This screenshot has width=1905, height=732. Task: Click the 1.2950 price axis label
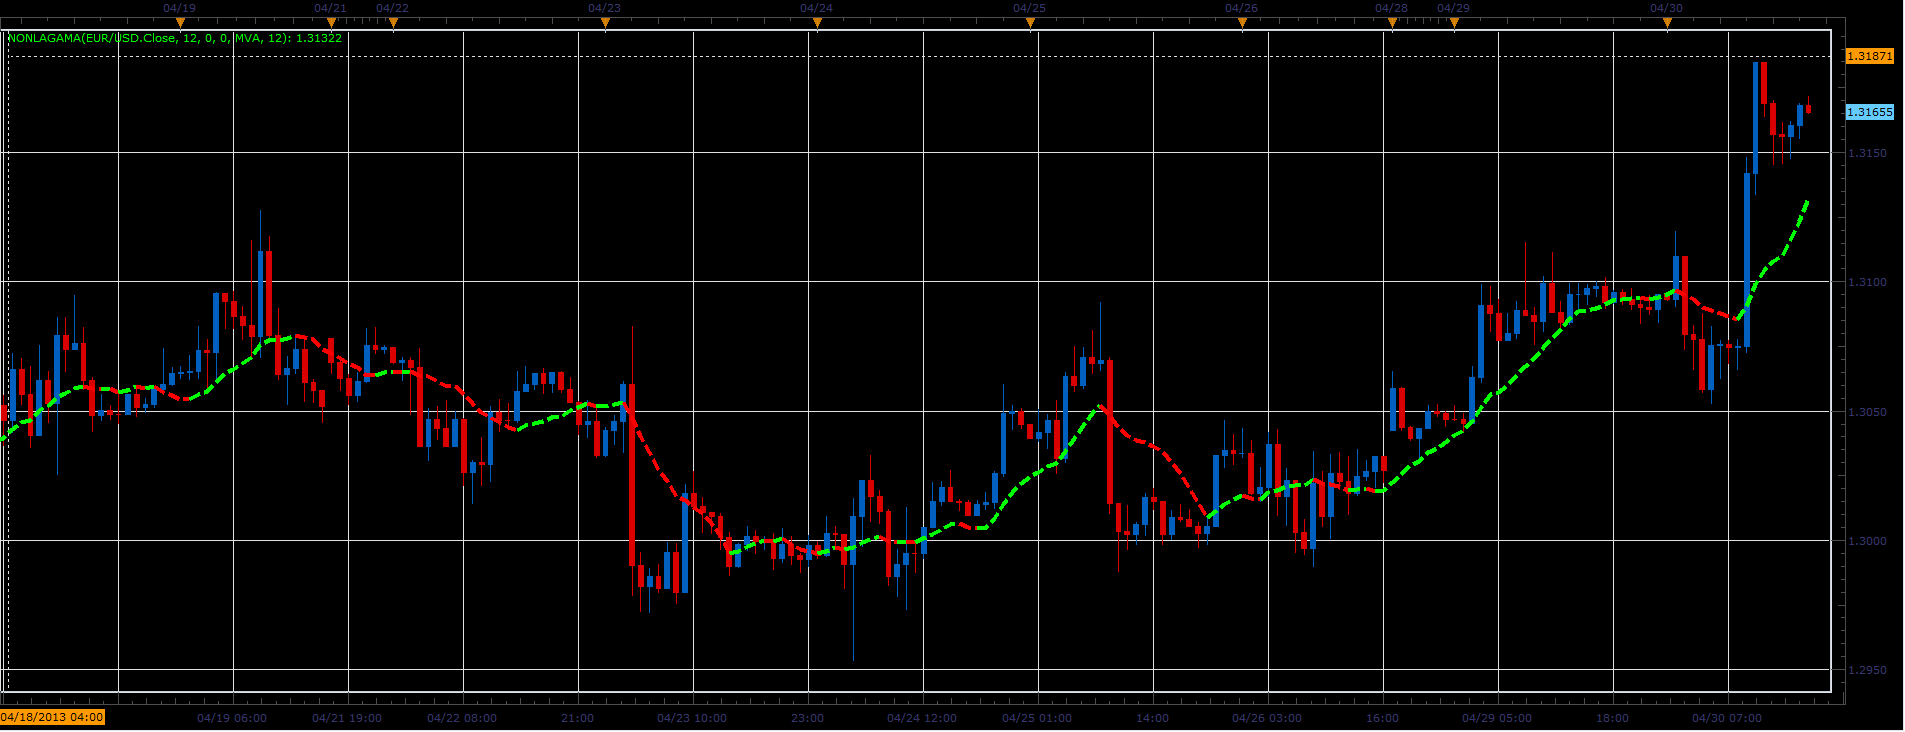1867,670
